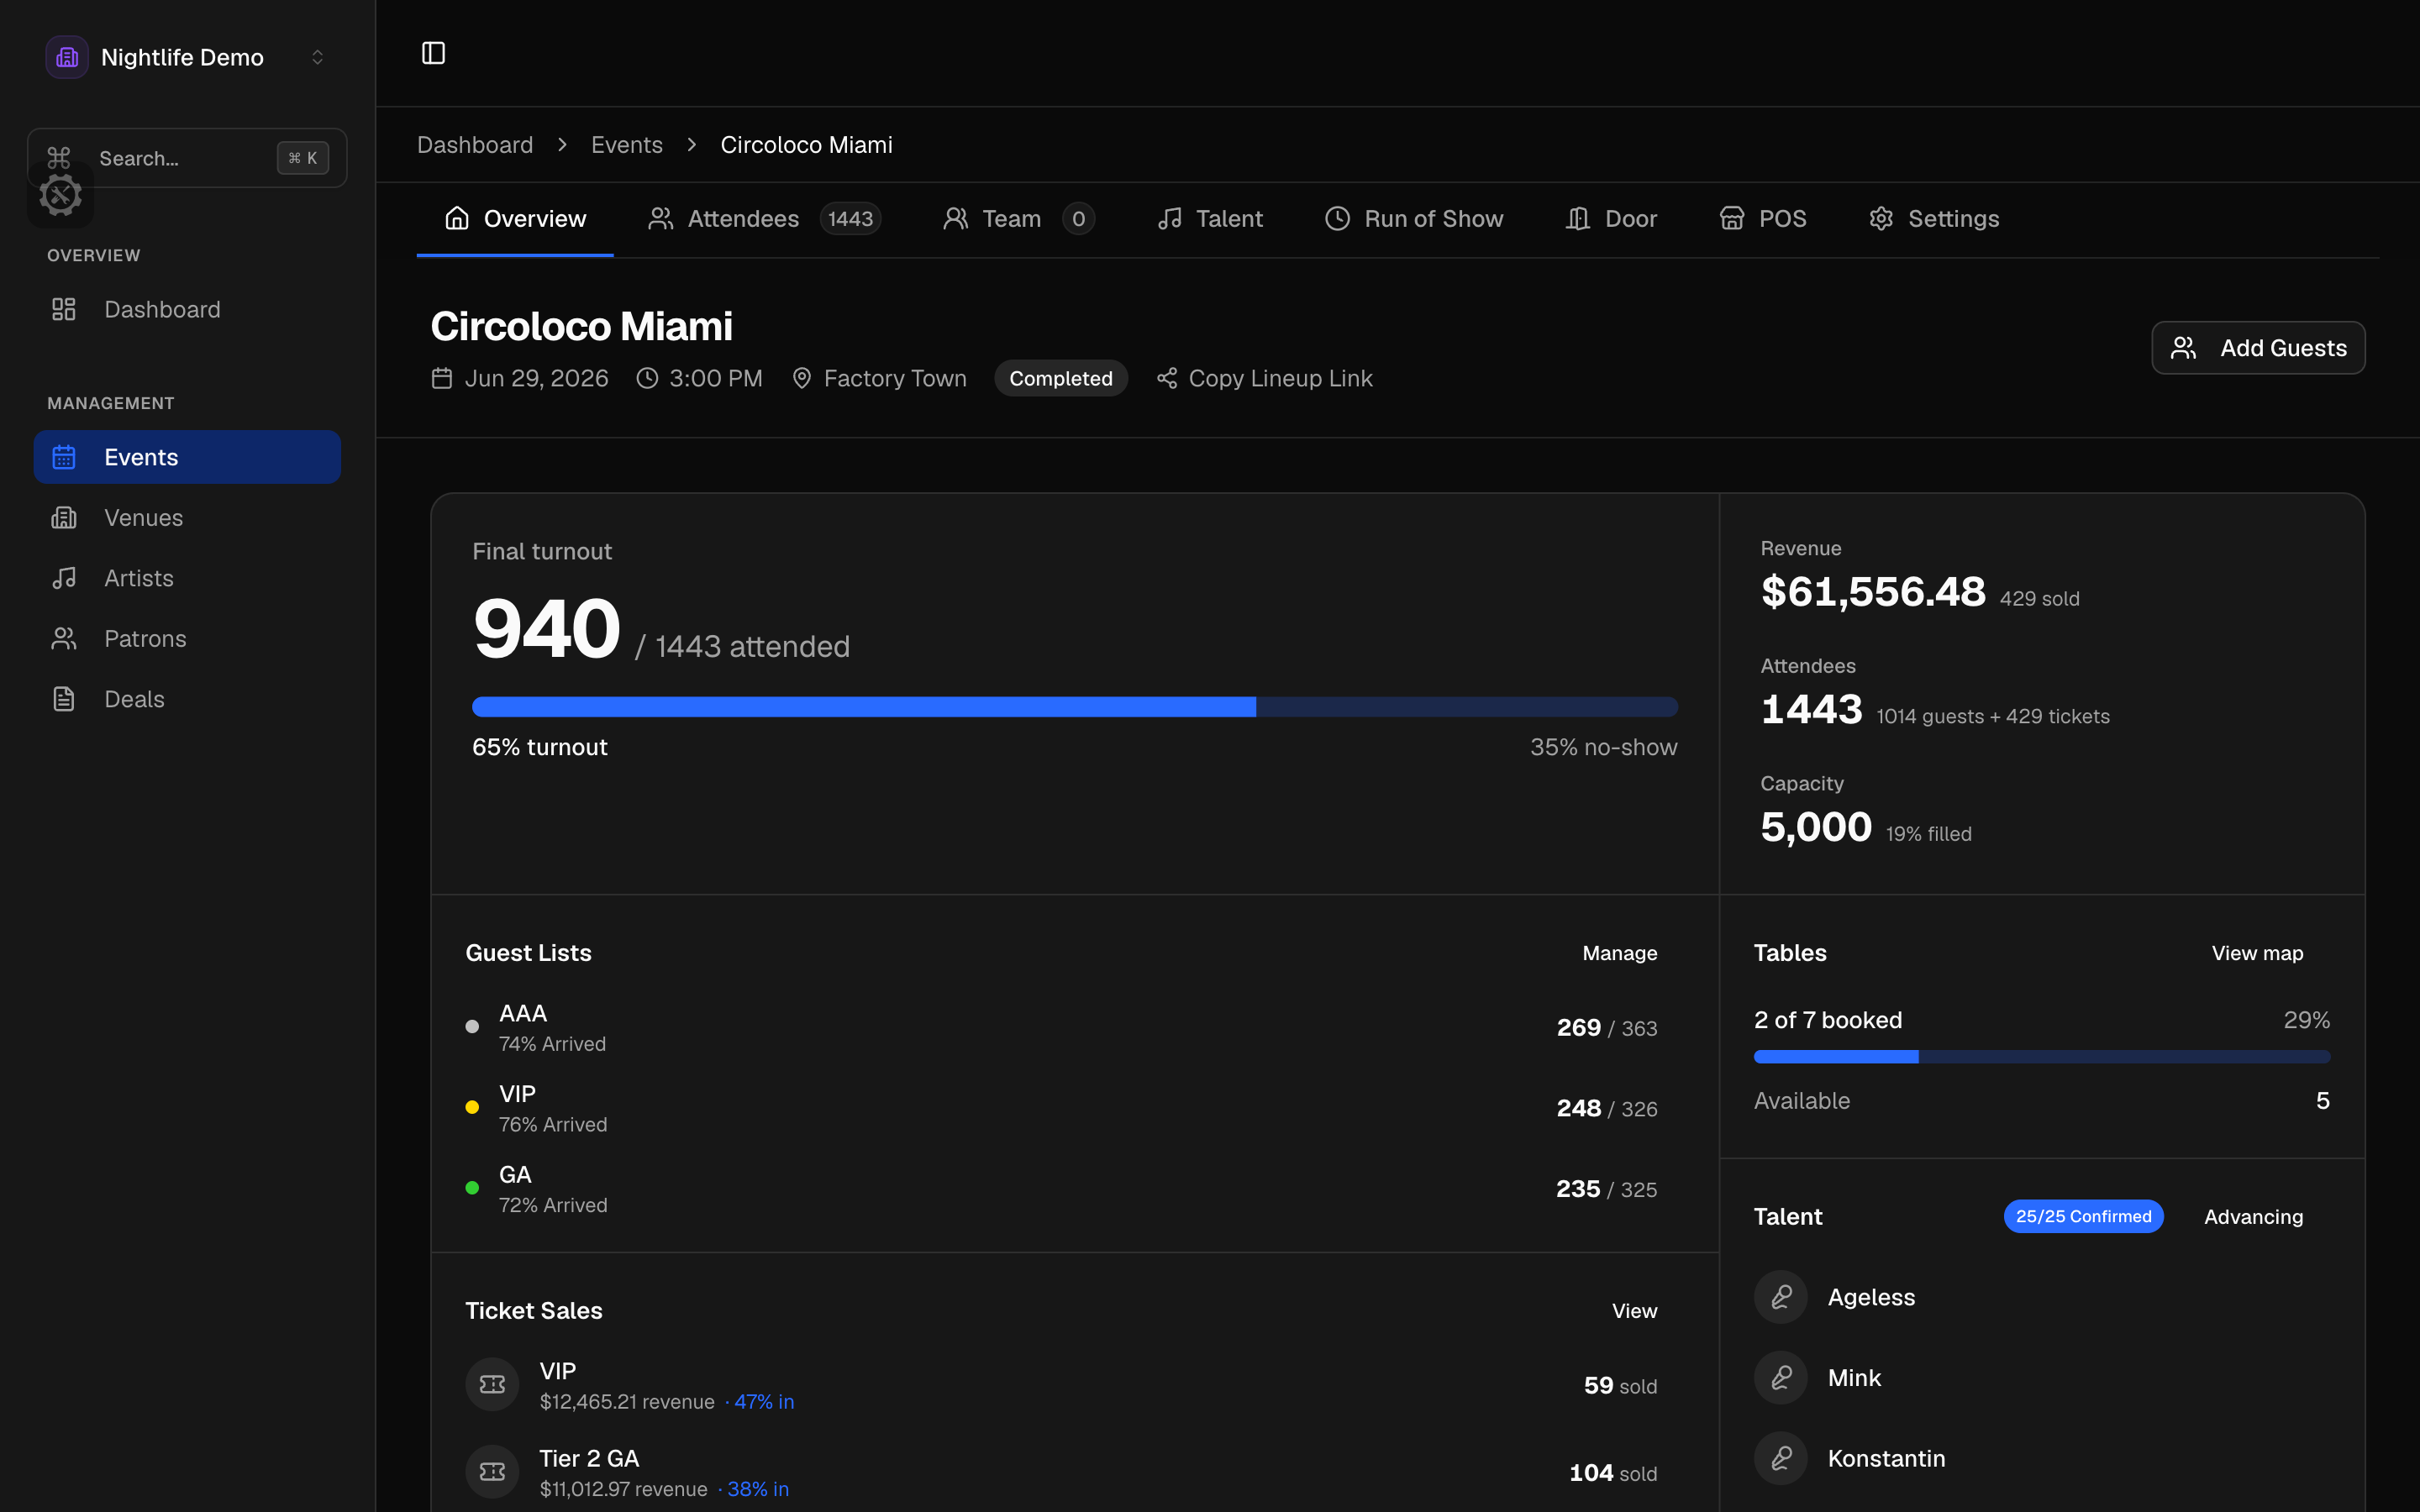Screen dimensions: 2420x1512
Task: Click the Konstantin microphone icon
Action: pos(1781,1458)
